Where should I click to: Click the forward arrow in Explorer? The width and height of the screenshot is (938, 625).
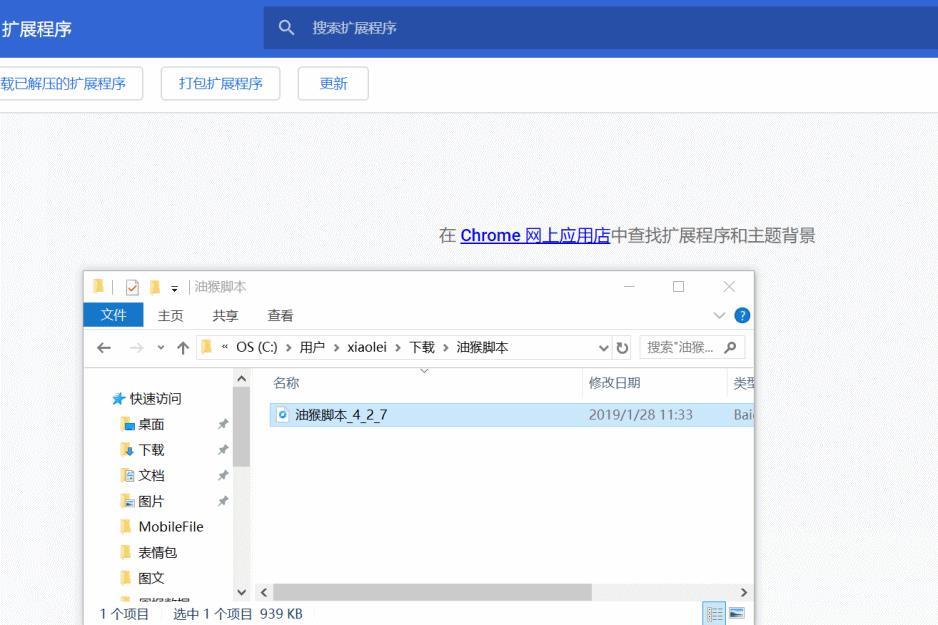coord(136,347)
